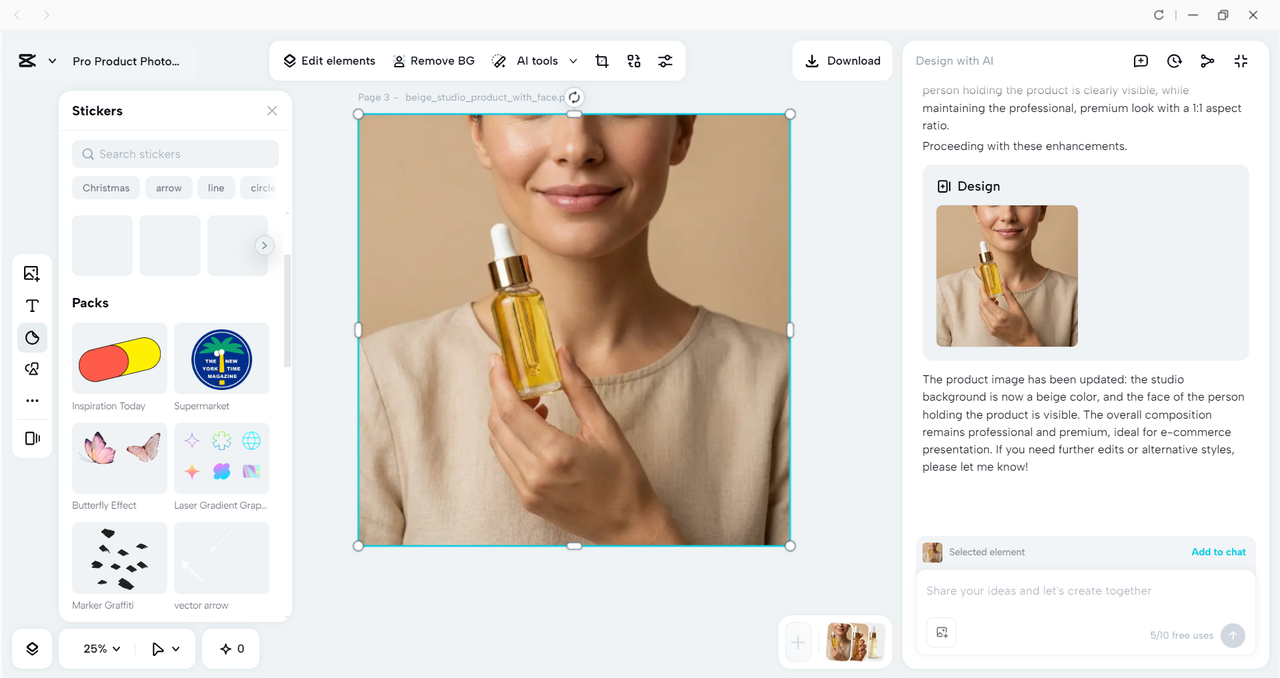Open the Layers panel at bottom left
The height and width of the screenshot is (678, 1280).
tap(31, 648)
